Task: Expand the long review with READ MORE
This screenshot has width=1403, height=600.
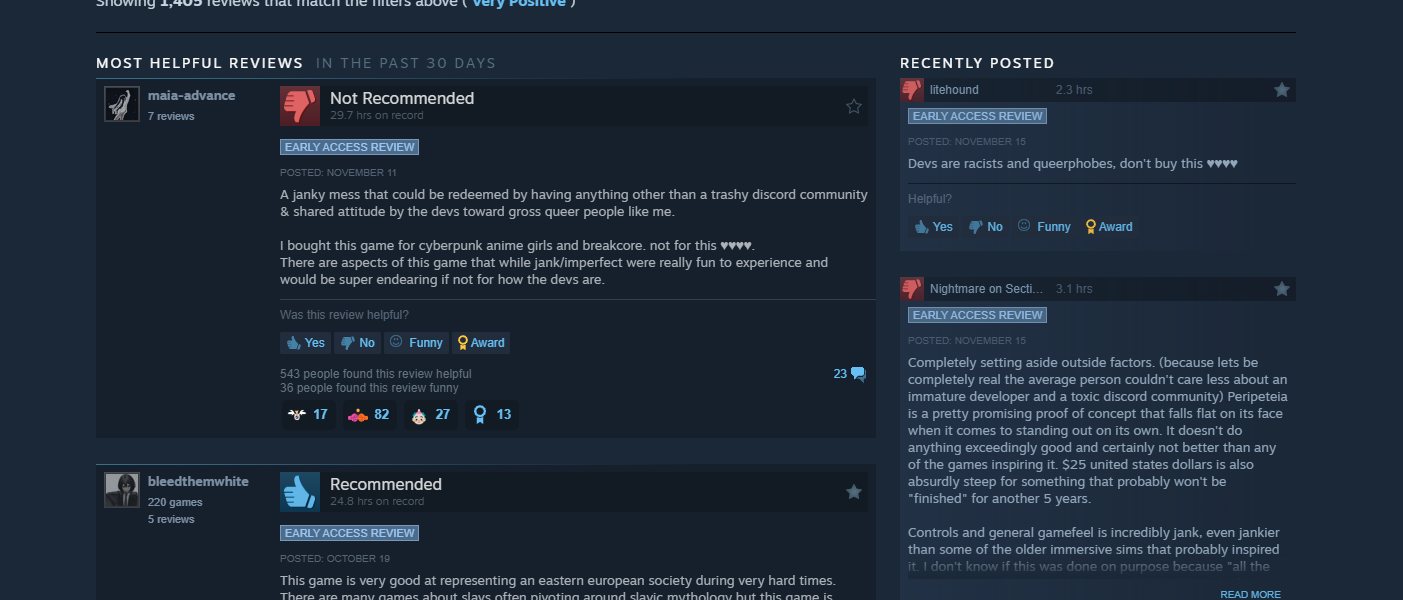Action: (x=1250, y=594)
